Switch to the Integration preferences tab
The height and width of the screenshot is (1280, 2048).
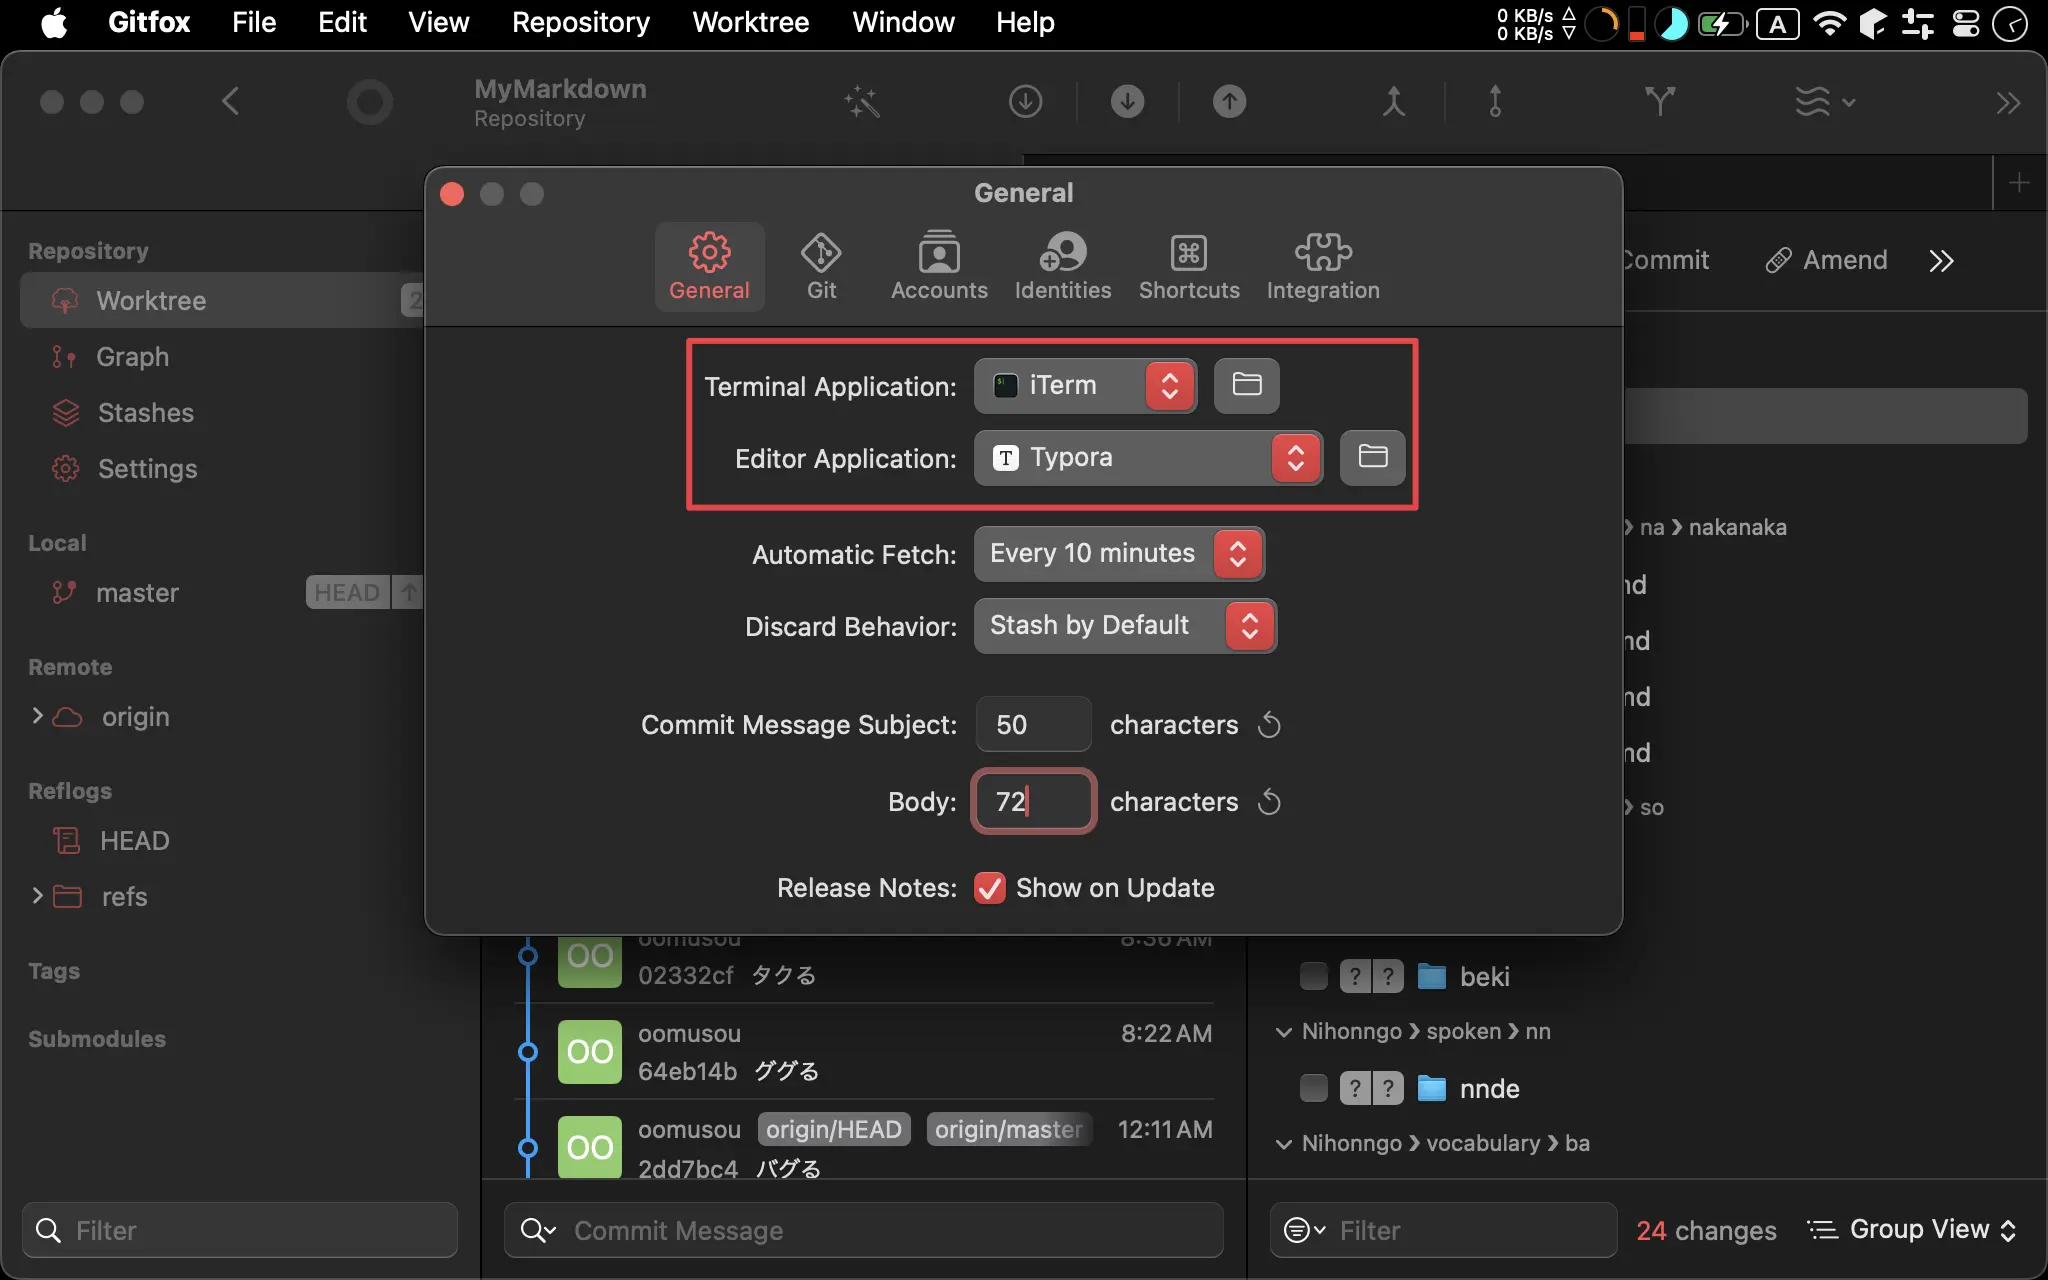[1323, 266]
